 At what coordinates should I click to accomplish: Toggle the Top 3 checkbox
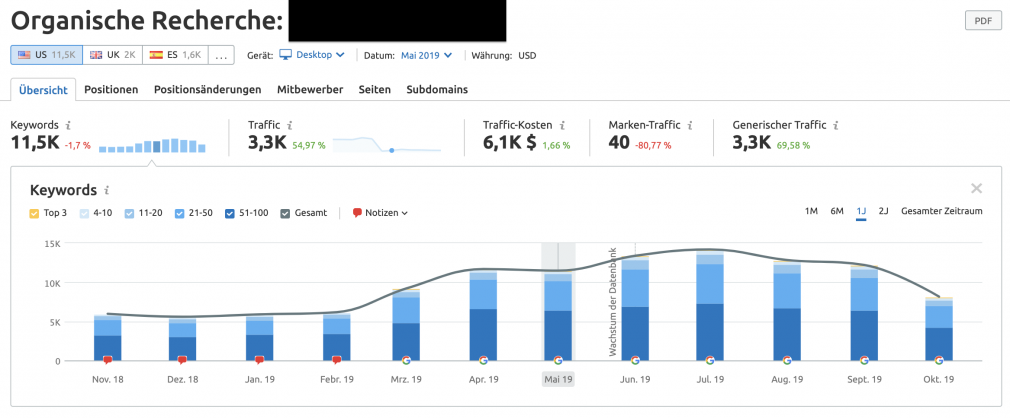34,213
